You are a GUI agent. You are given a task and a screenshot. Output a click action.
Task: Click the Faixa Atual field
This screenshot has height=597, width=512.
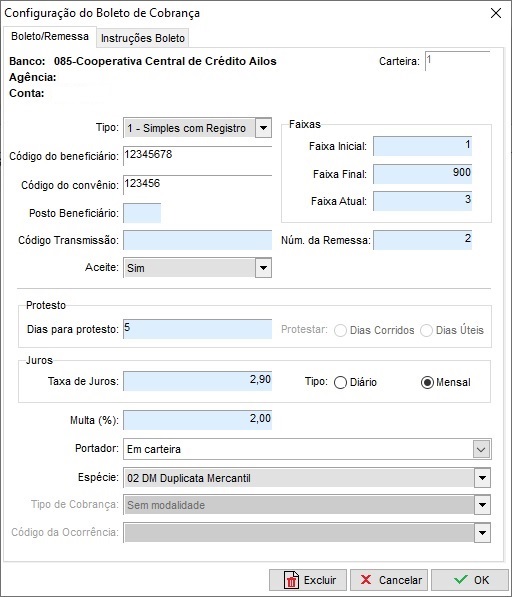tap(423, 201)
